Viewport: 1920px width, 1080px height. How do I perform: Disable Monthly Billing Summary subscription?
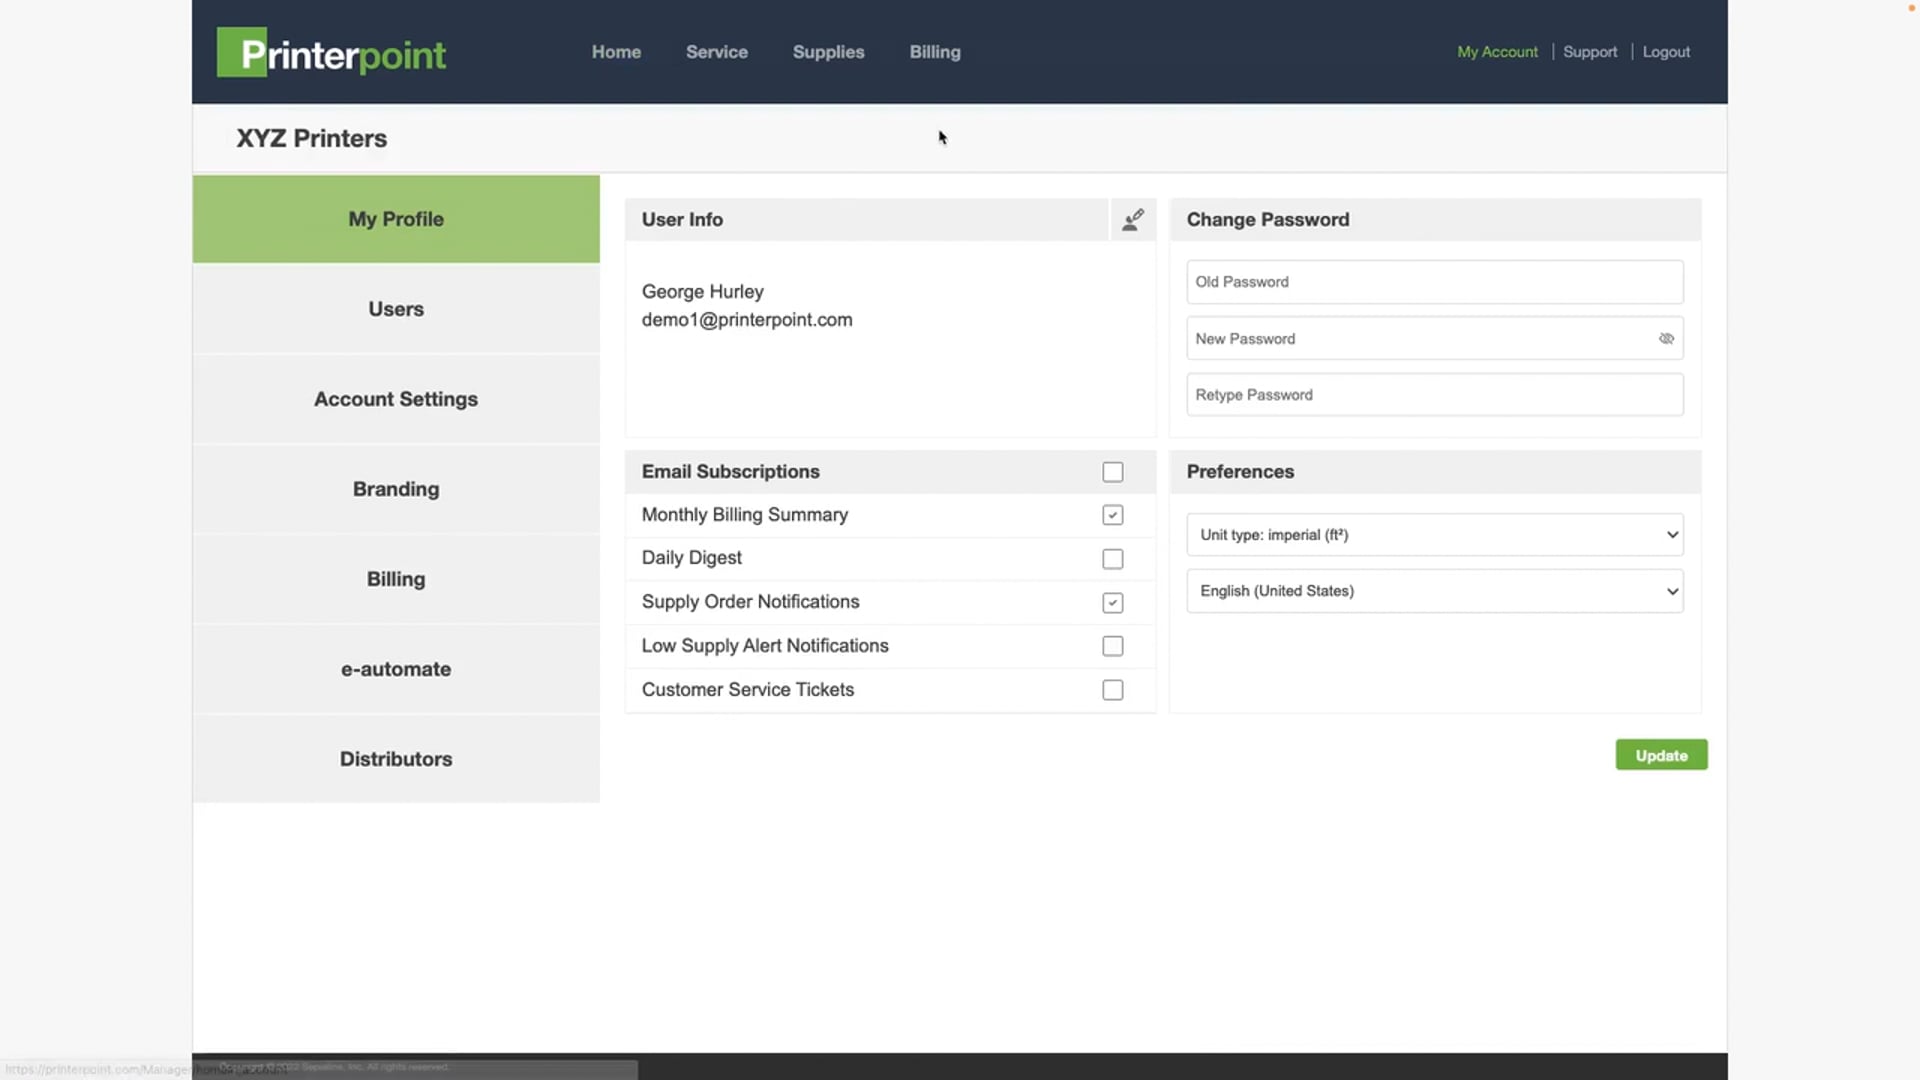coord(1112,514)
